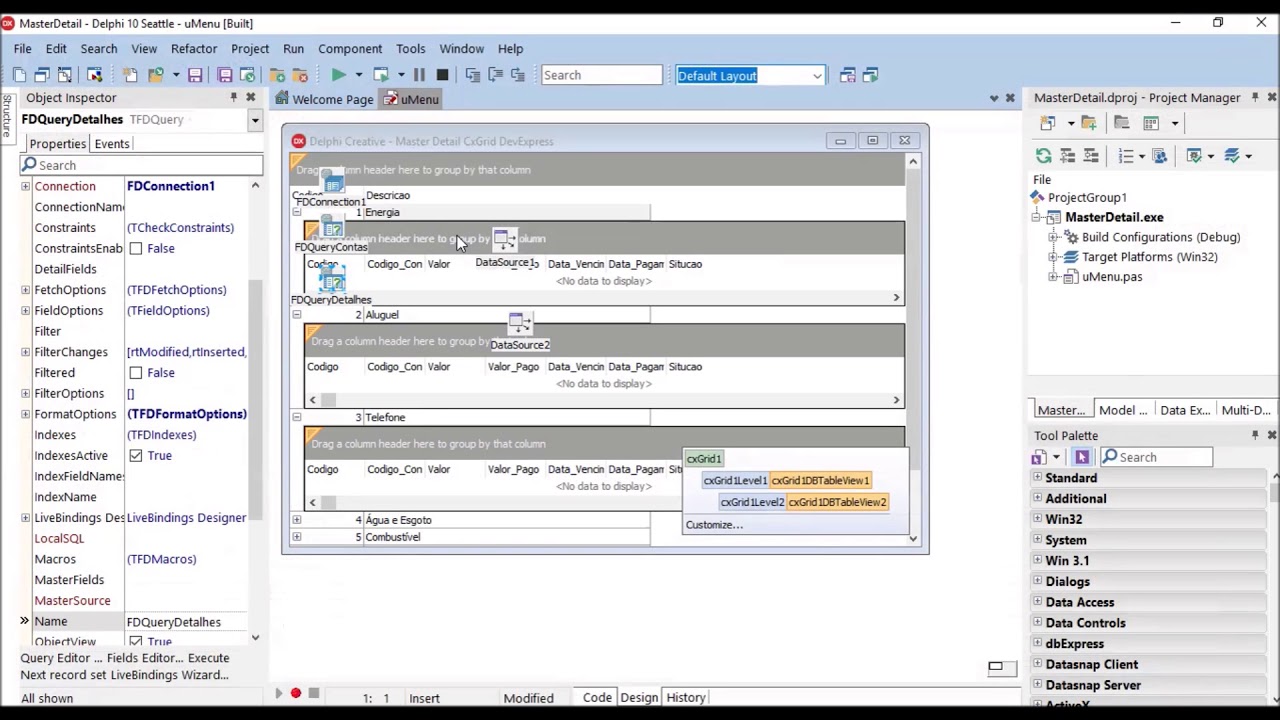Click the Object Inspector scroll-down arrow
Viewport: 1280px width, 720px height.
[255, 638]
